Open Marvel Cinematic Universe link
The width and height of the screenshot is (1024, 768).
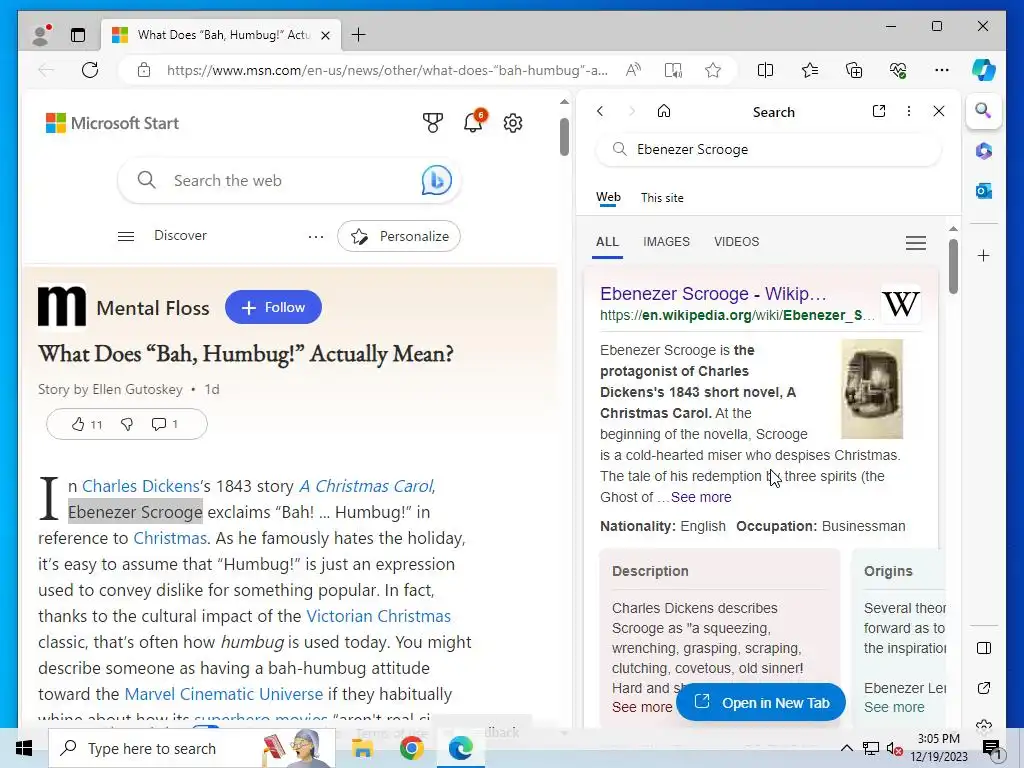tap(224, 694)
